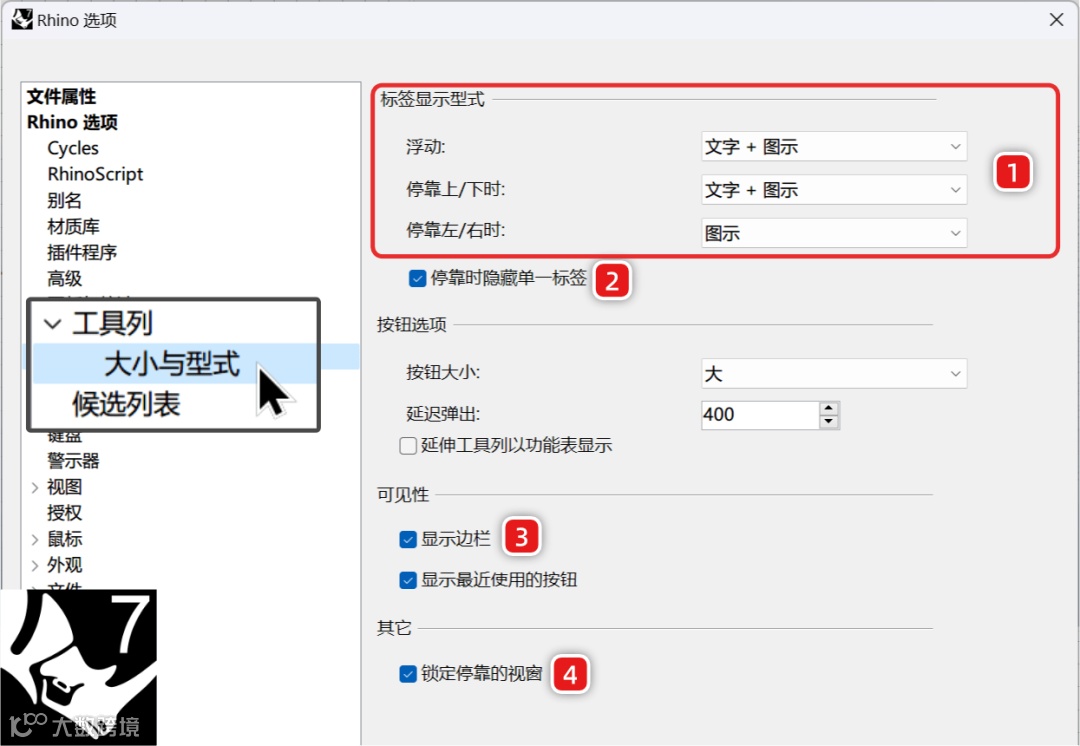The image size is (1080, 746).
Task: Click Rhino 选项 heading in tree
Action: point(72,123)
